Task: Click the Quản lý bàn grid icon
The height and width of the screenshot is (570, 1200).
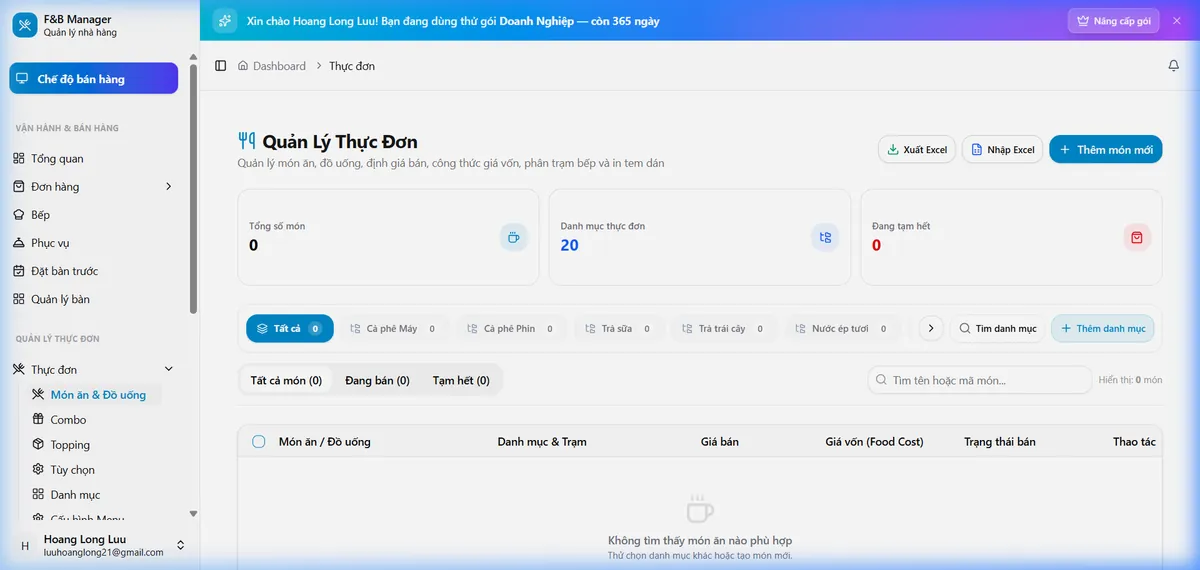Action: coord(19,299)
